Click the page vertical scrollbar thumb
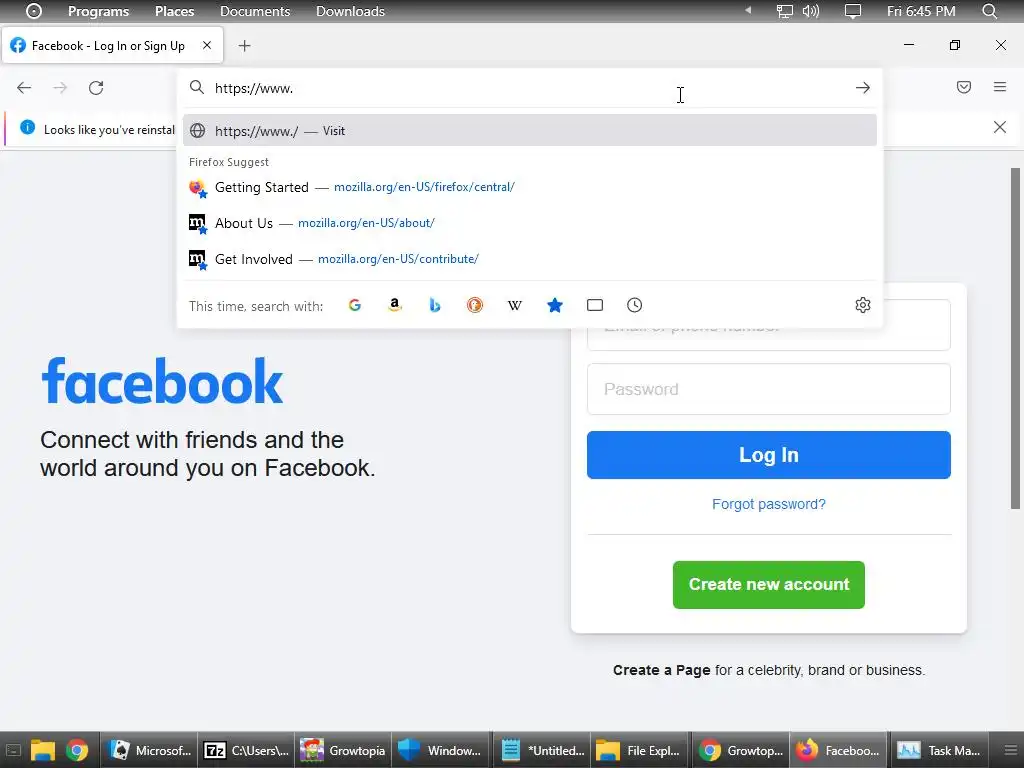Screen dimensions: 1024x768 point(1015,338)
